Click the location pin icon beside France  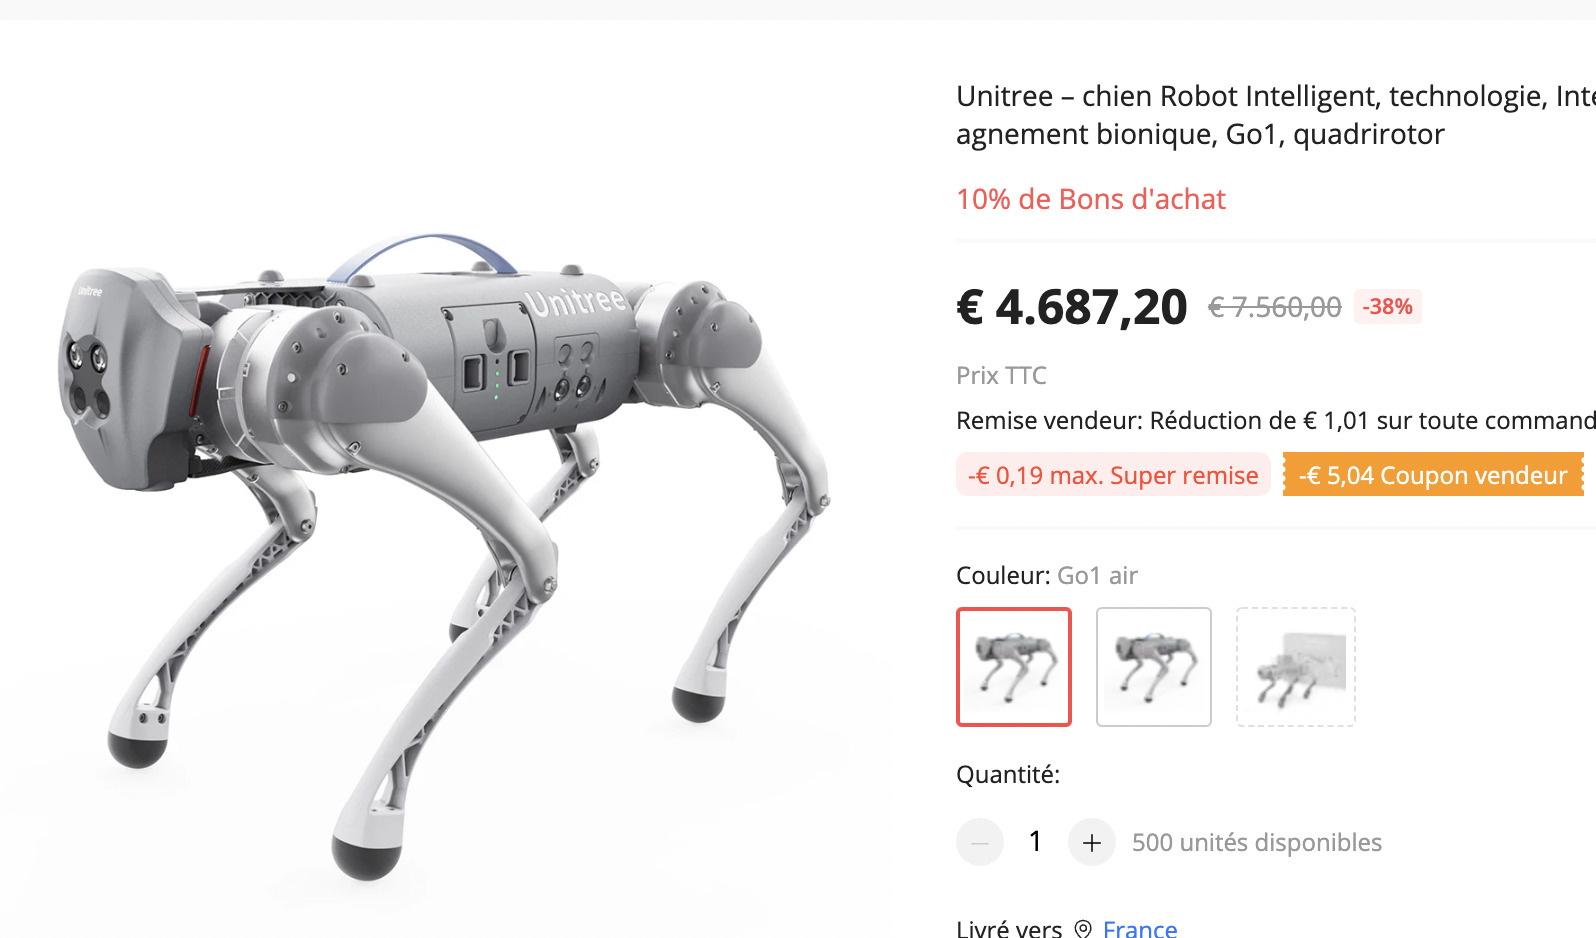coord(1083,929)
